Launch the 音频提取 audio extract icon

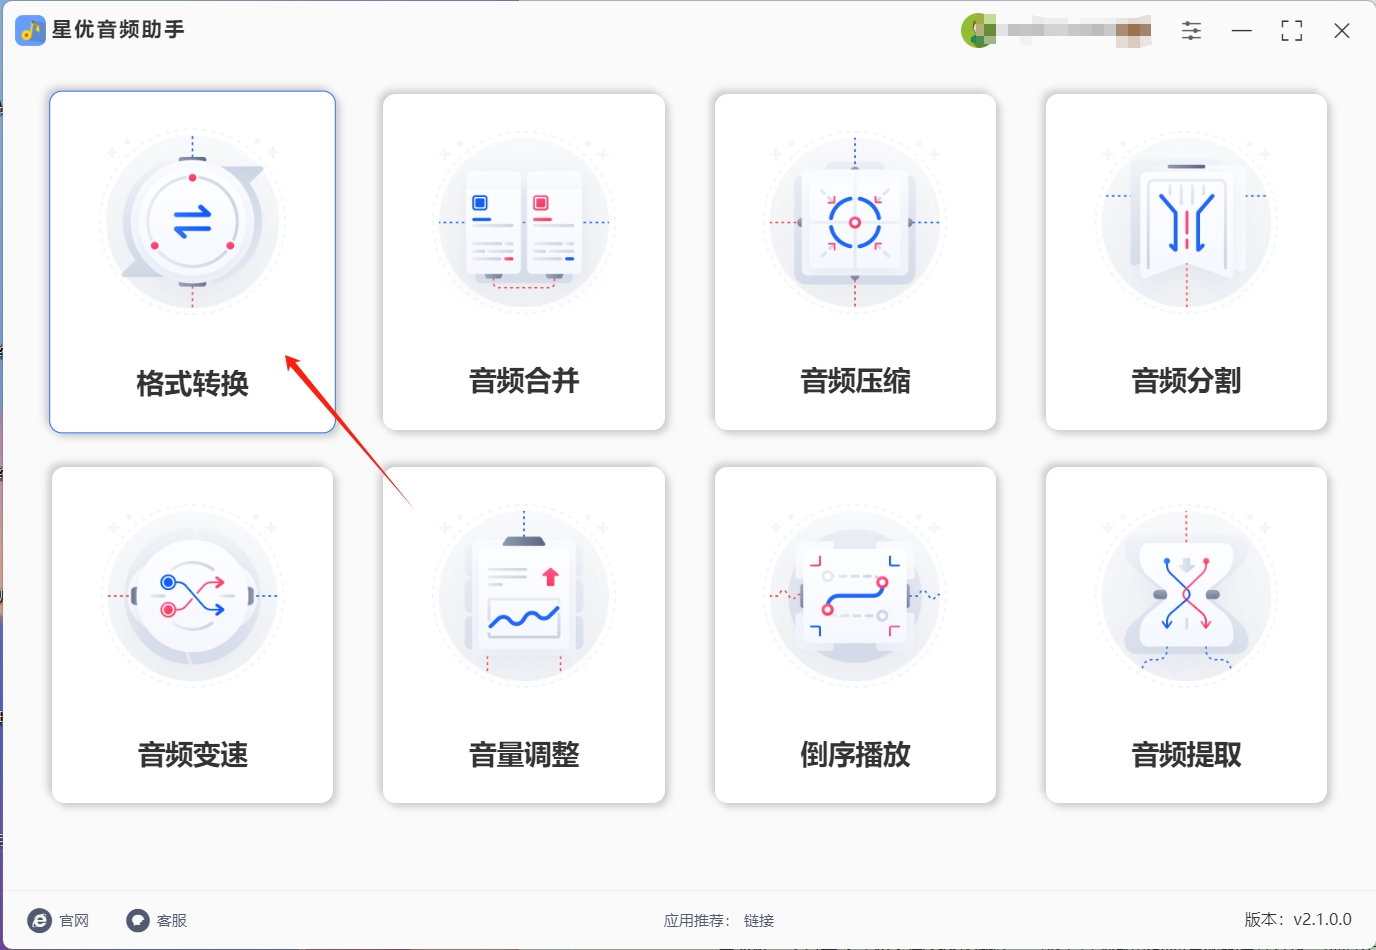[1186, 596]
